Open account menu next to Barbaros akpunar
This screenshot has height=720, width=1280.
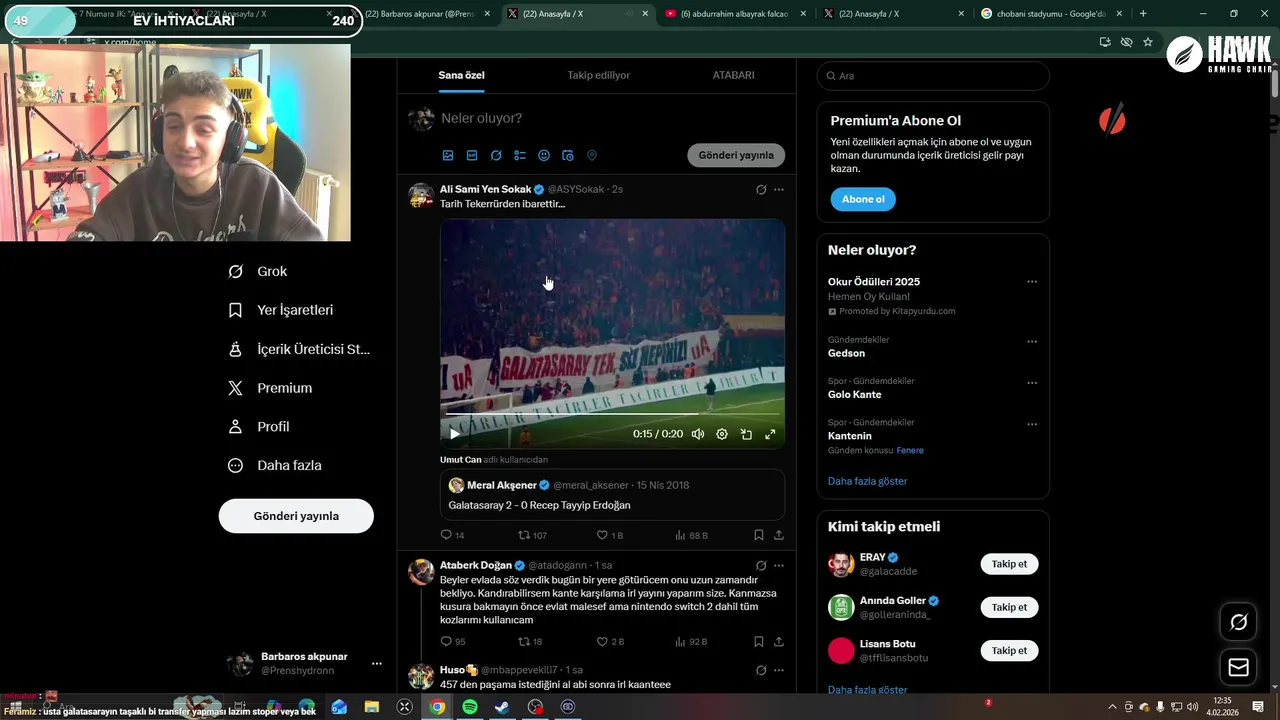pos(377,663)
